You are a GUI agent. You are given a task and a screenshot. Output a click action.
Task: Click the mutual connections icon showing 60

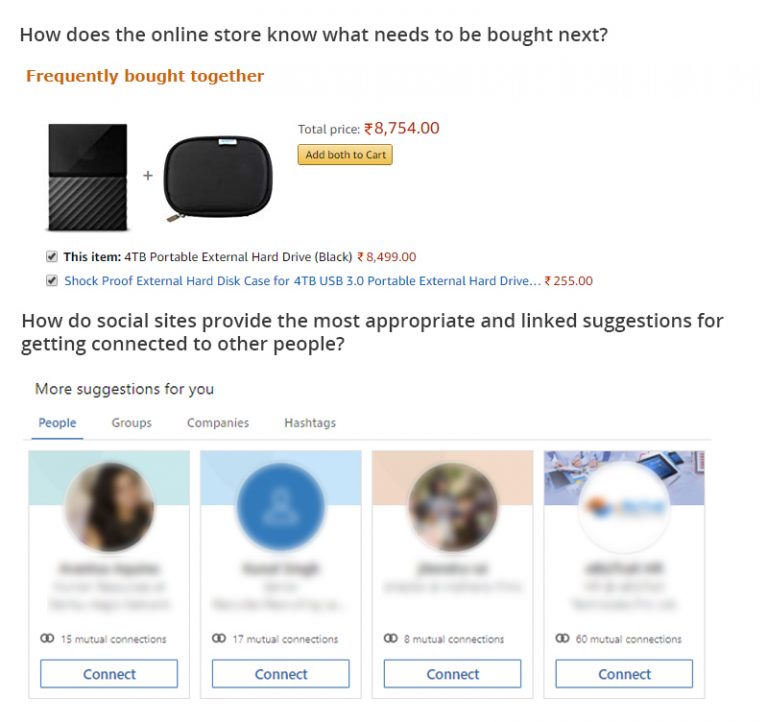coord(562,639)
